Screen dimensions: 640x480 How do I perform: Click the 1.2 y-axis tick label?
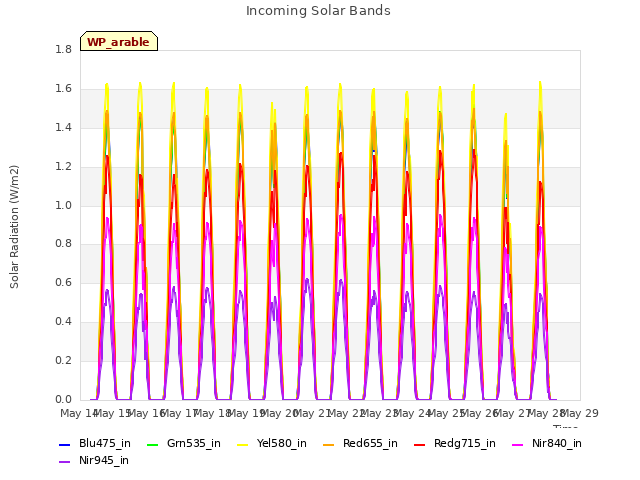[63, 167]
